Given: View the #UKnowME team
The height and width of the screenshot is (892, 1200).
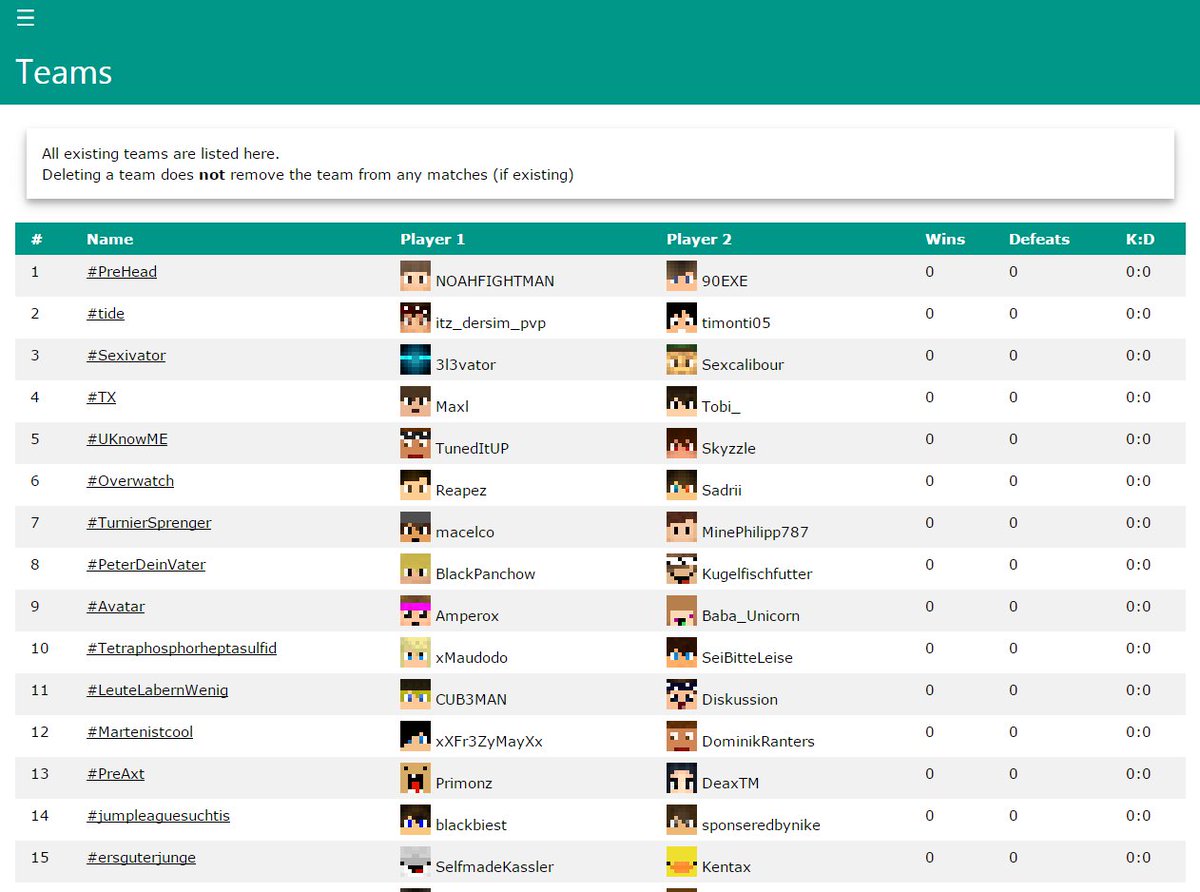Looking at the screenshot, I should 127,440.
